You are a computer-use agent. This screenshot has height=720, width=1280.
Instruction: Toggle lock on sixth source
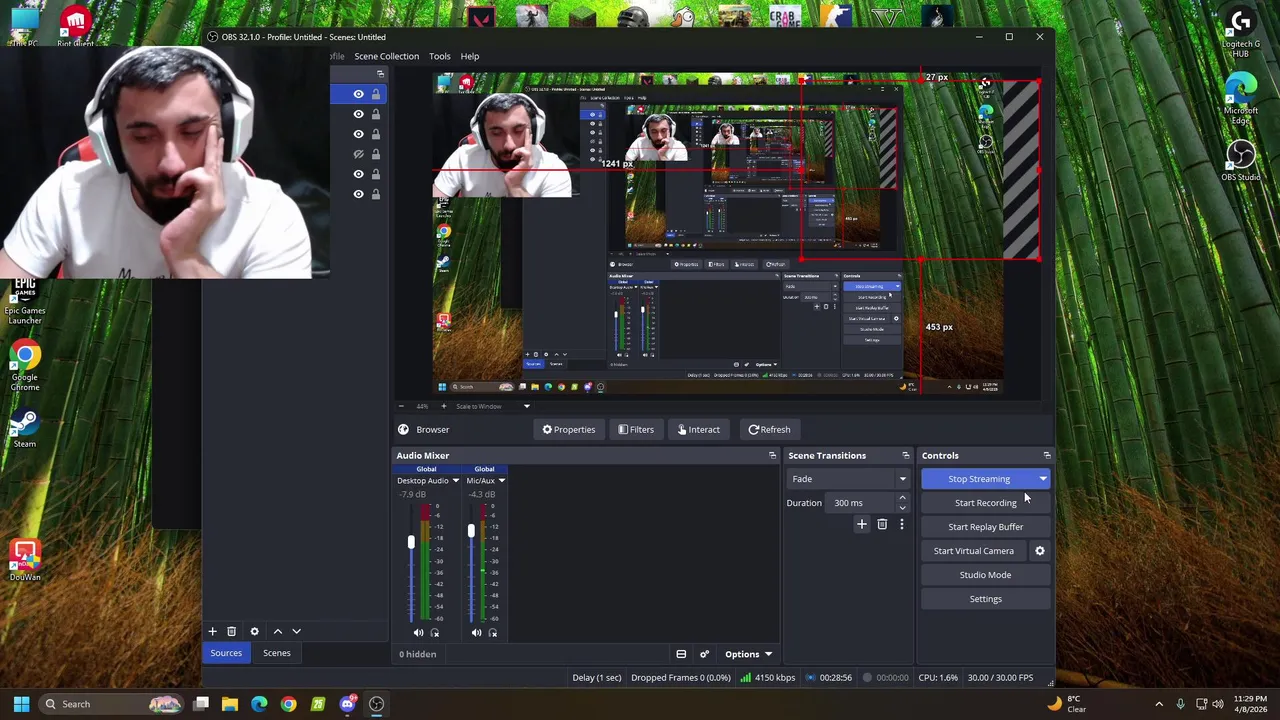[376, 194]
